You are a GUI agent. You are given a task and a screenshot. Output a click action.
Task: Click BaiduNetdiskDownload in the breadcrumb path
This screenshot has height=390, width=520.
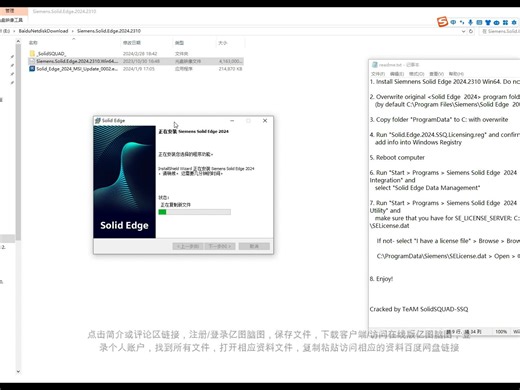coord(43,31)
